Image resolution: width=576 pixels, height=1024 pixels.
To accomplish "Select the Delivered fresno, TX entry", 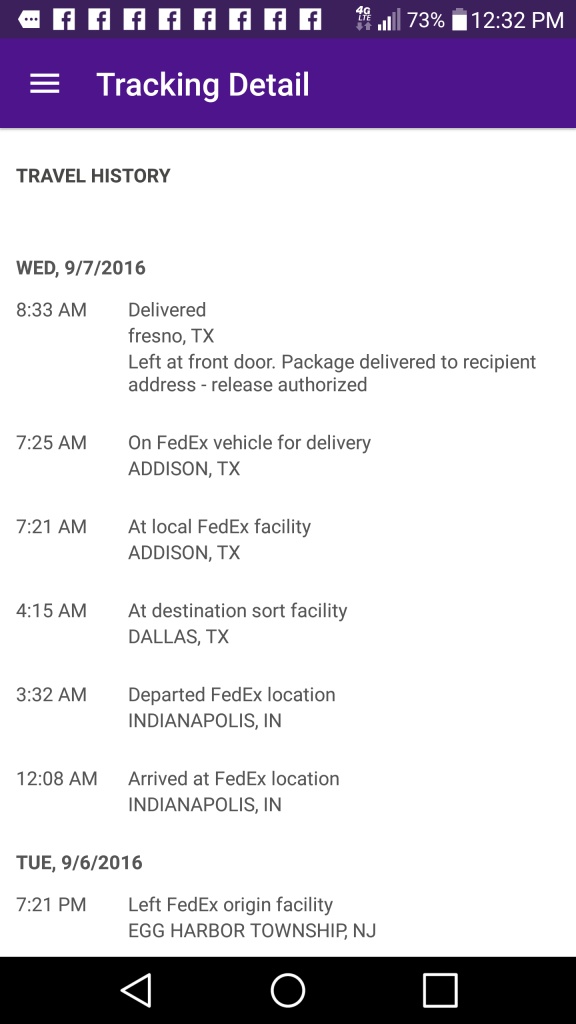I will 288,347.
